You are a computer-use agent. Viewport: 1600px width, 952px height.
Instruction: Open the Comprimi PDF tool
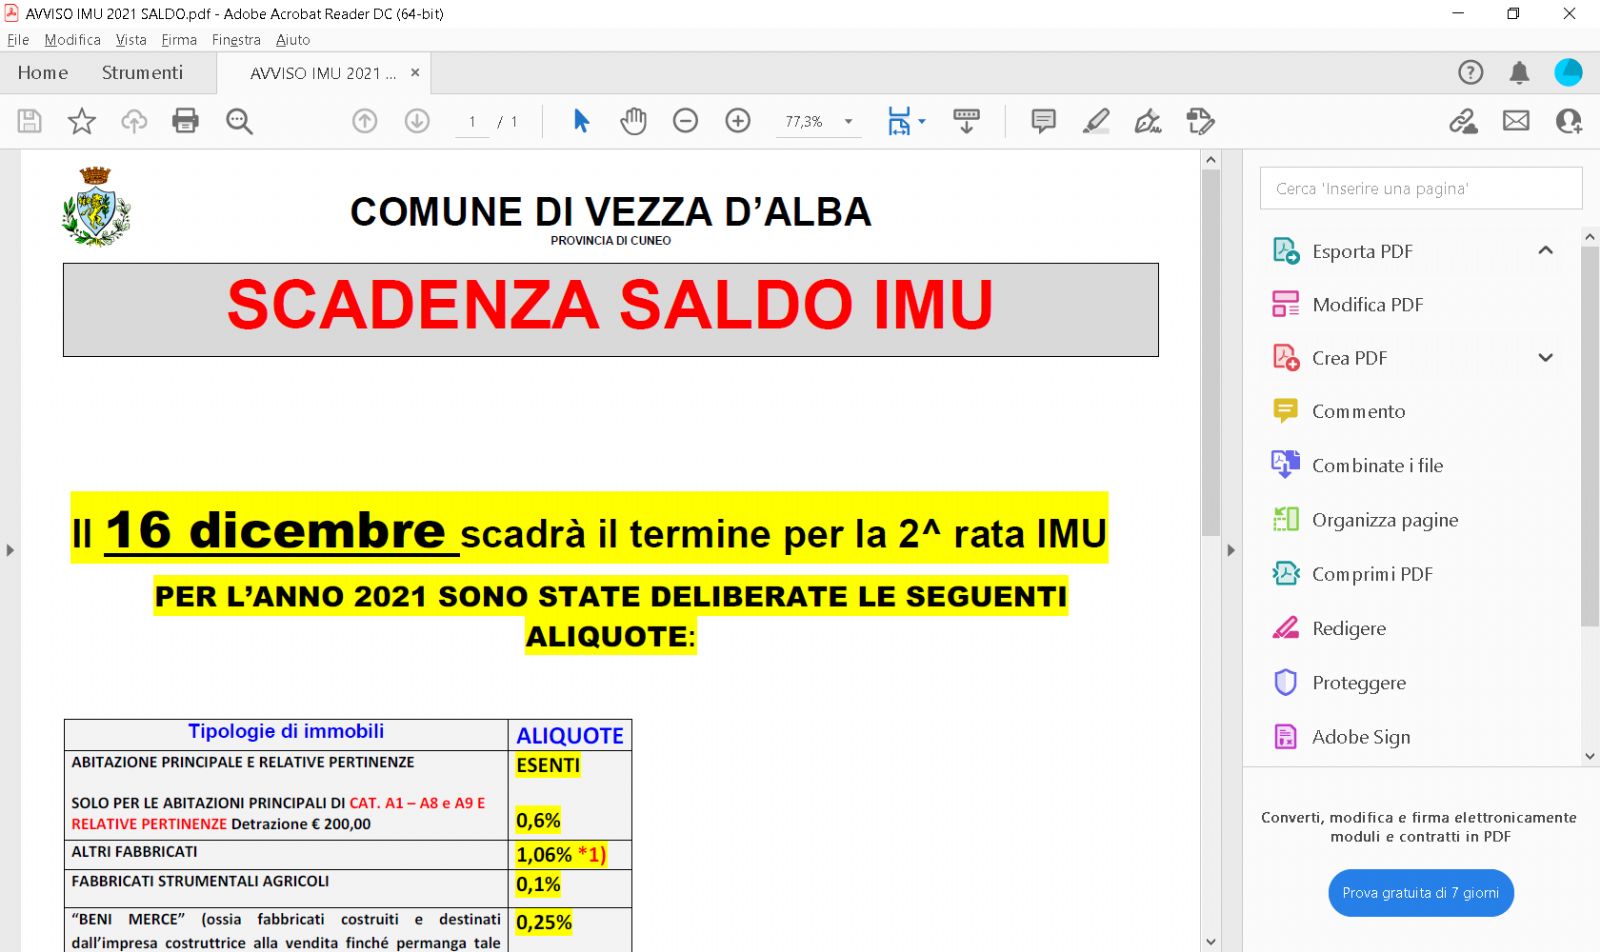coord(1371,574)
